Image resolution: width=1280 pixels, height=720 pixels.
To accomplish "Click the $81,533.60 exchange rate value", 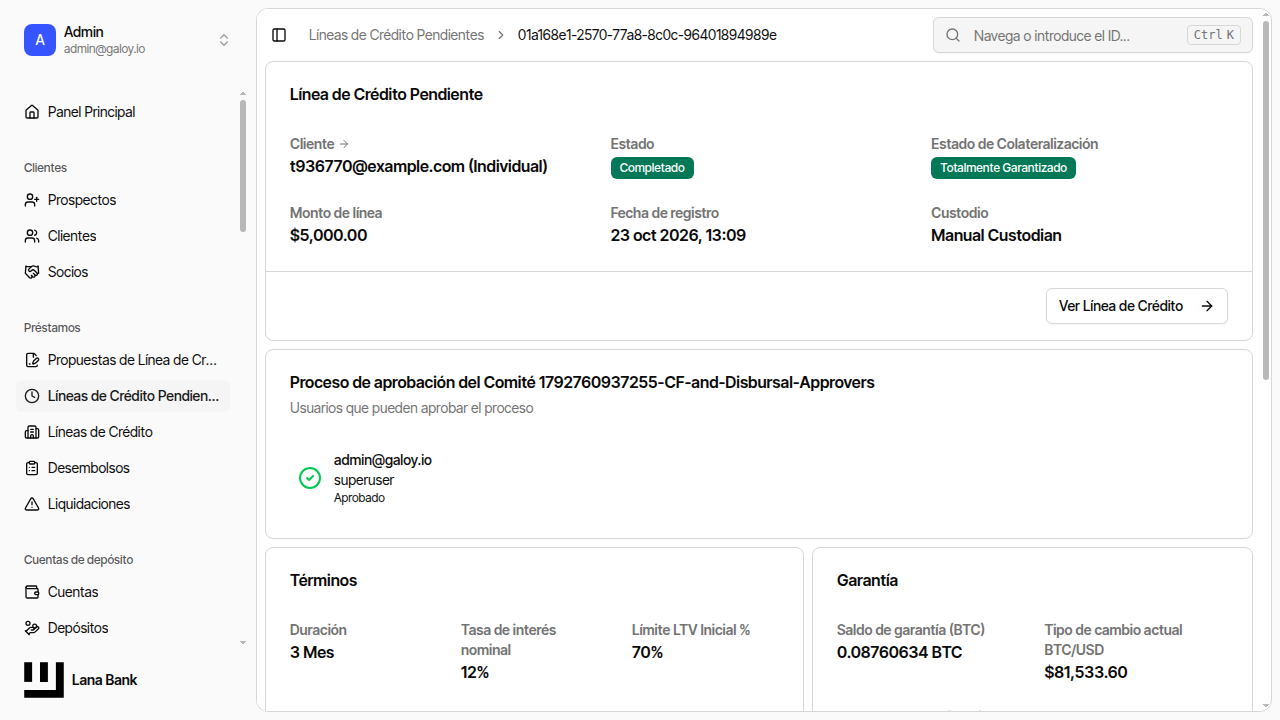I will tap(1085, 673).
